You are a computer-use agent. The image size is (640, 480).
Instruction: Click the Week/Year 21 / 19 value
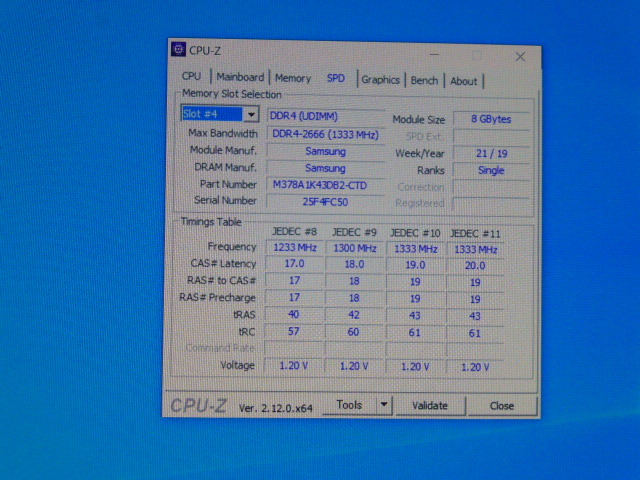click(x=491, y=154)
